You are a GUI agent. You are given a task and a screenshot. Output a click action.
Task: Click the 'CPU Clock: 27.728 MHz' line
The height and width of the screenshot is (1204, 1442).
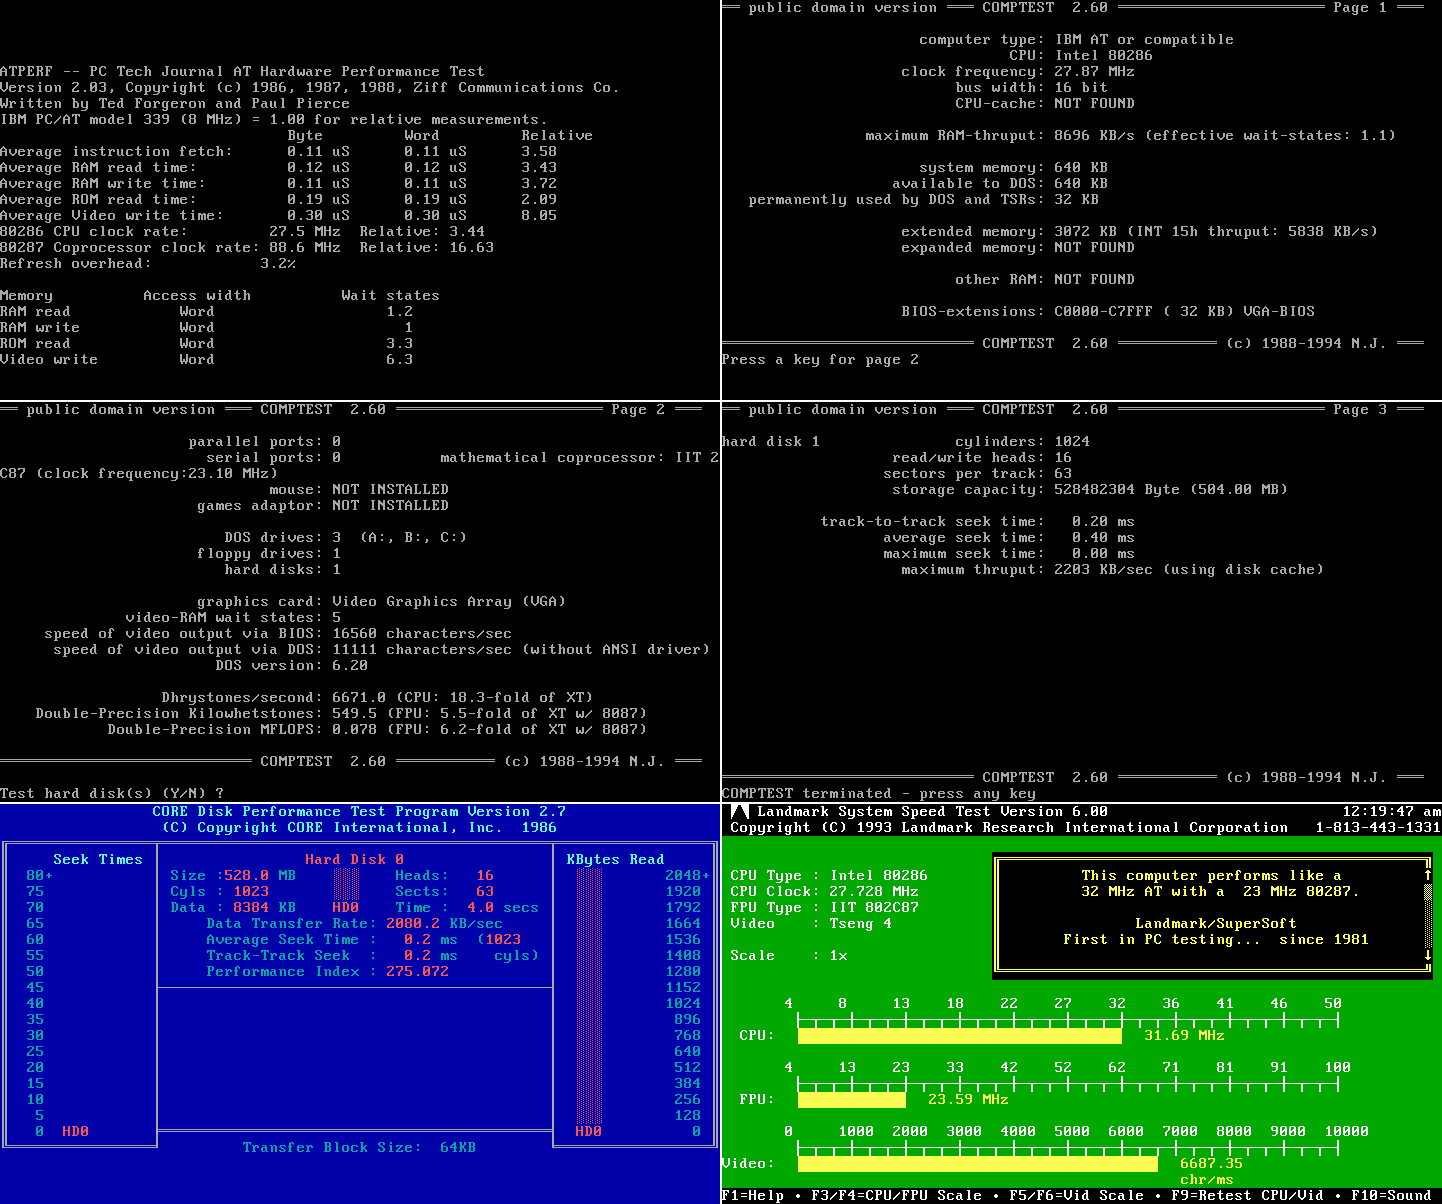pyautogui.click(x=825, y=891)
